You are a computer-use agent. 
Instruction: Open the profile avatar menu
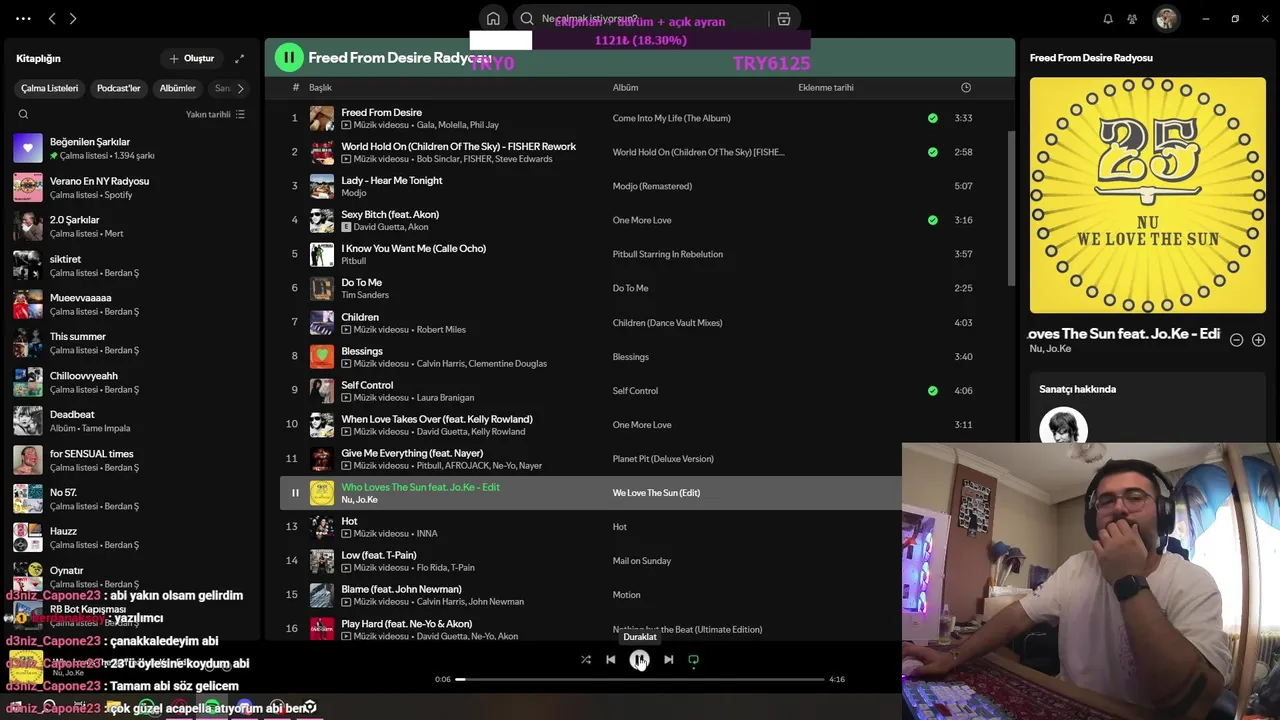1166,18
